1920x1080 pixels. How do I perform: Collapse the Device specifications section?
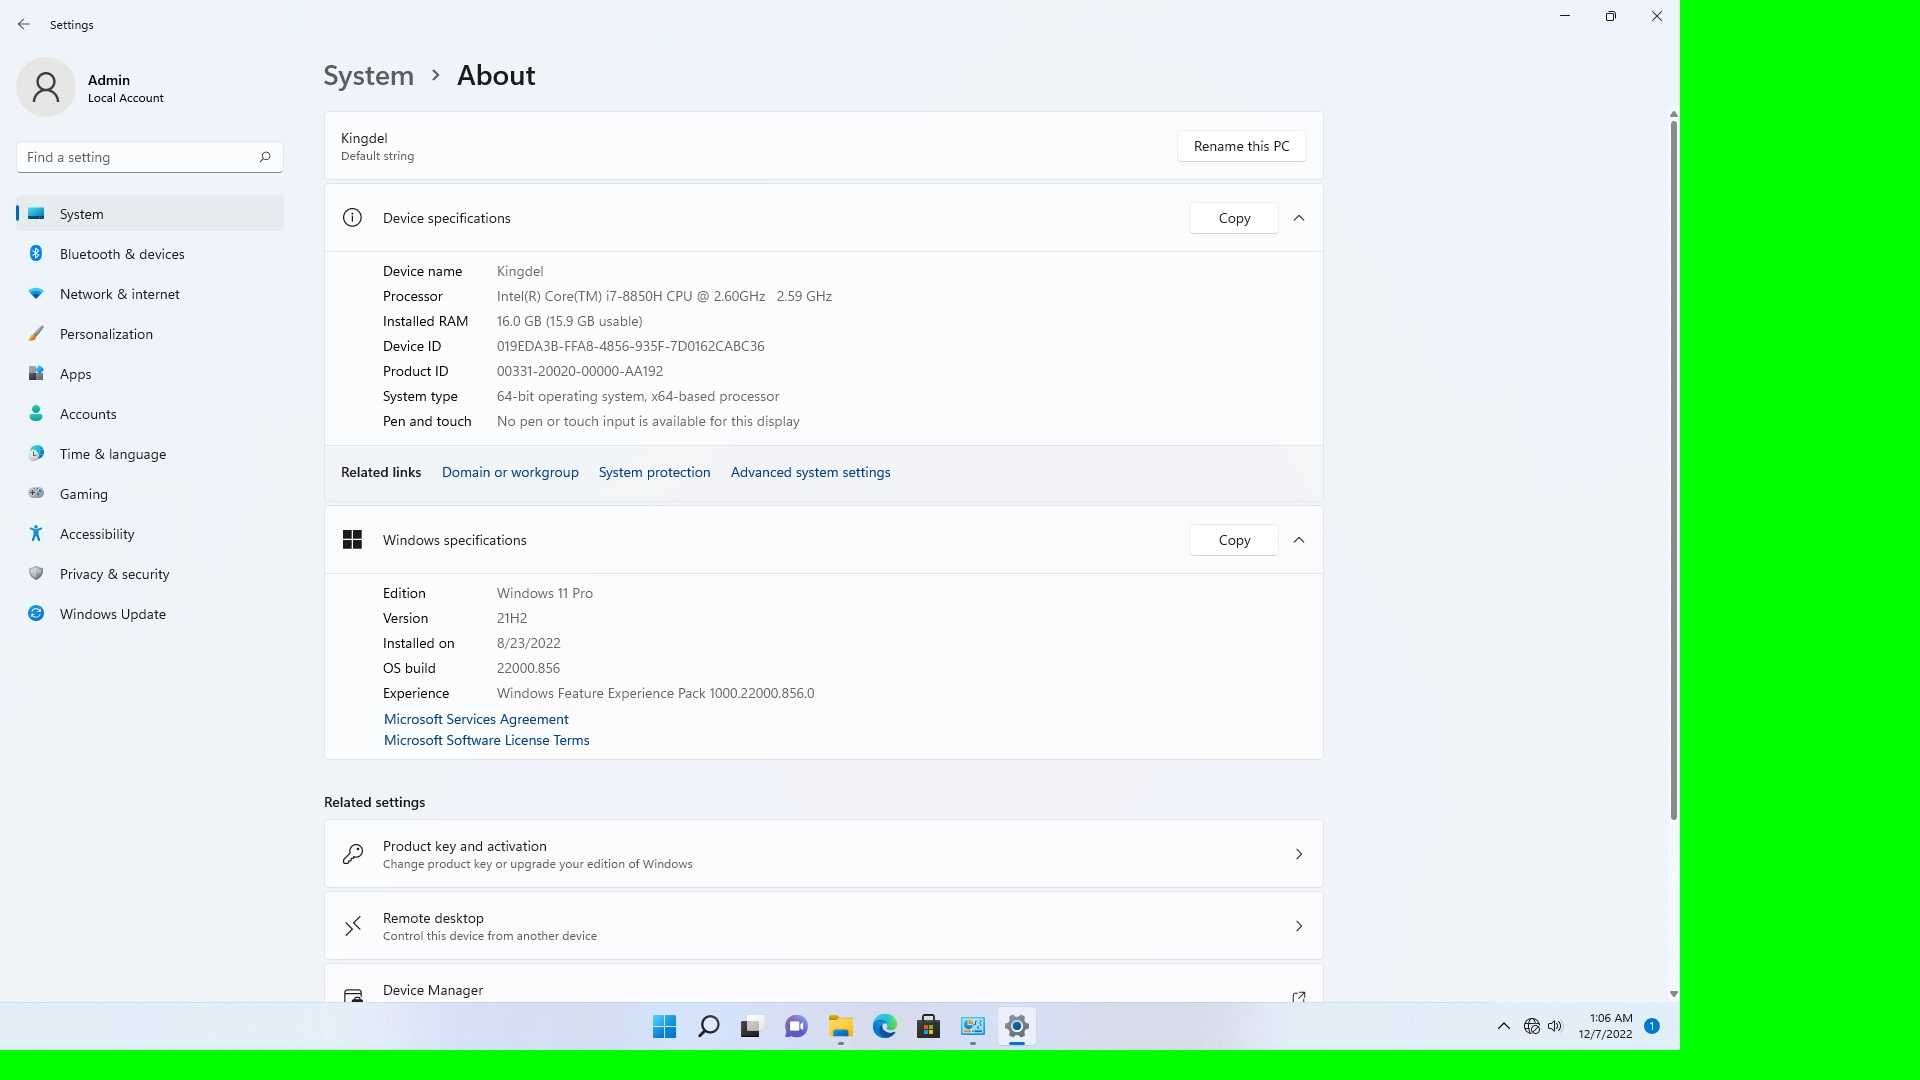[1299, 218]
